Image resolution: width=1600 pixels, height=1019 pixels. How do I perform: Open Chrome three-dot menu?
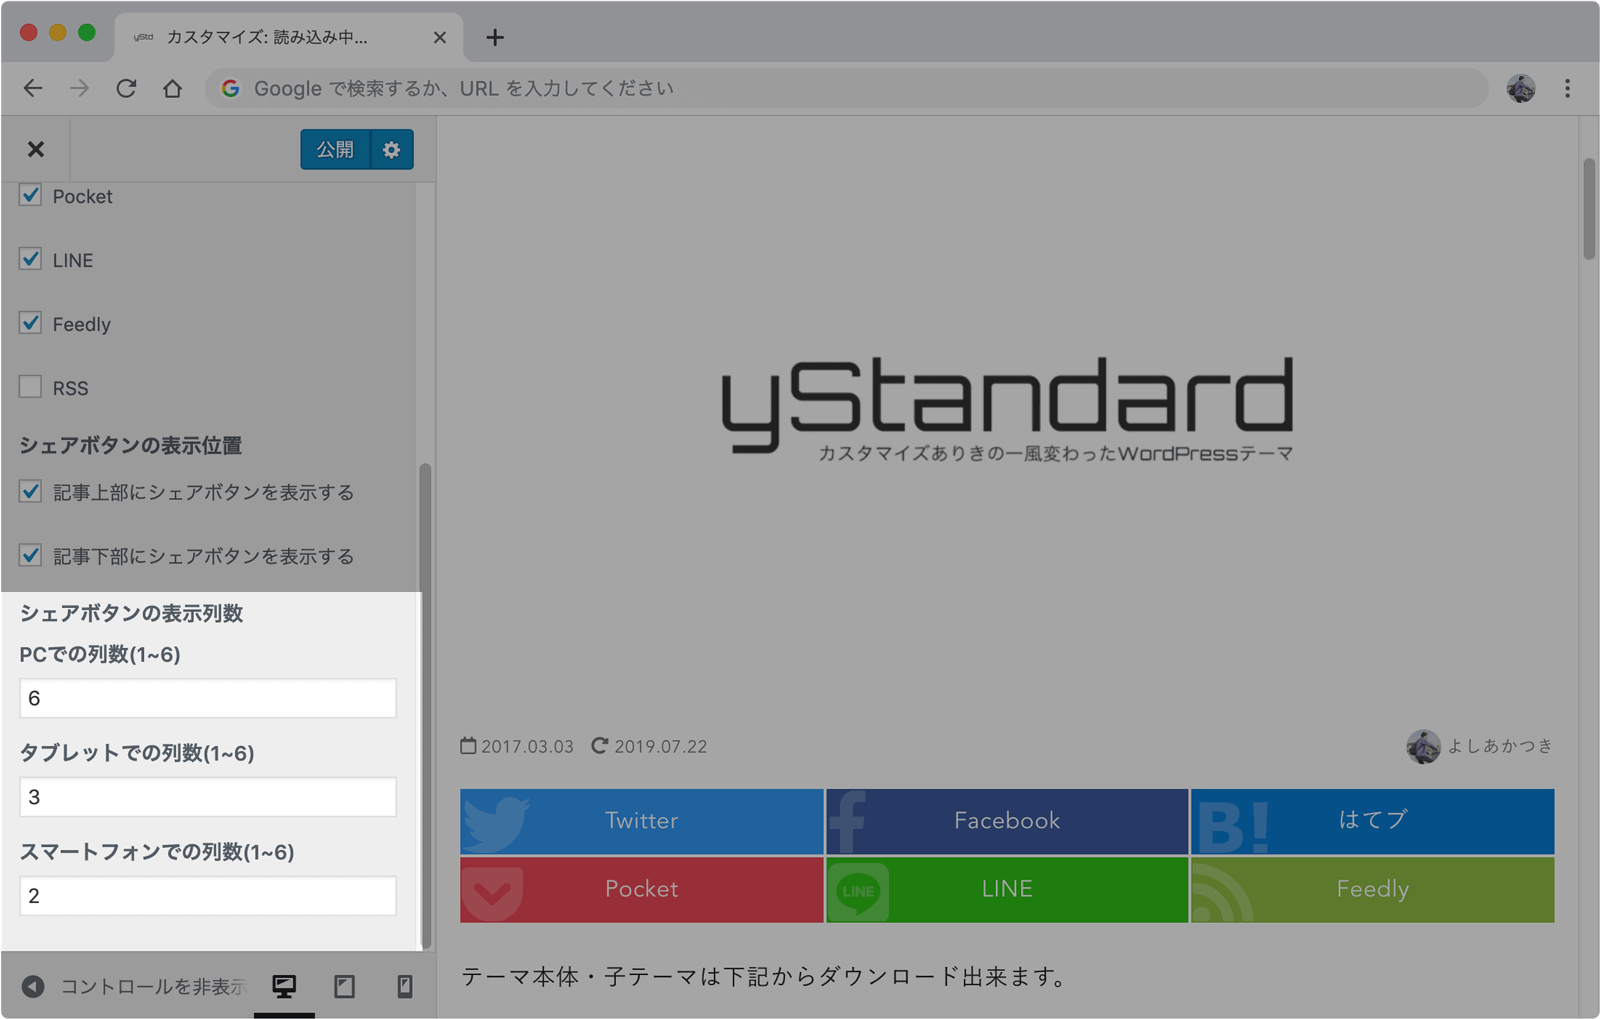tap(1567, 88)
